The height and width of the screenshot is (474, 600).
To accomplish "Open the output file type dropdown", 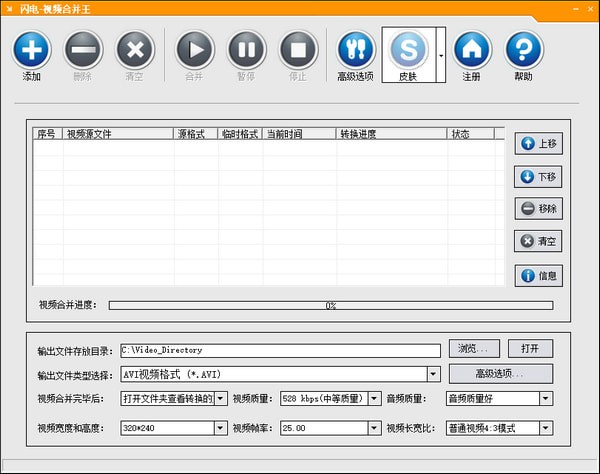I will click(x=433, y=374).
